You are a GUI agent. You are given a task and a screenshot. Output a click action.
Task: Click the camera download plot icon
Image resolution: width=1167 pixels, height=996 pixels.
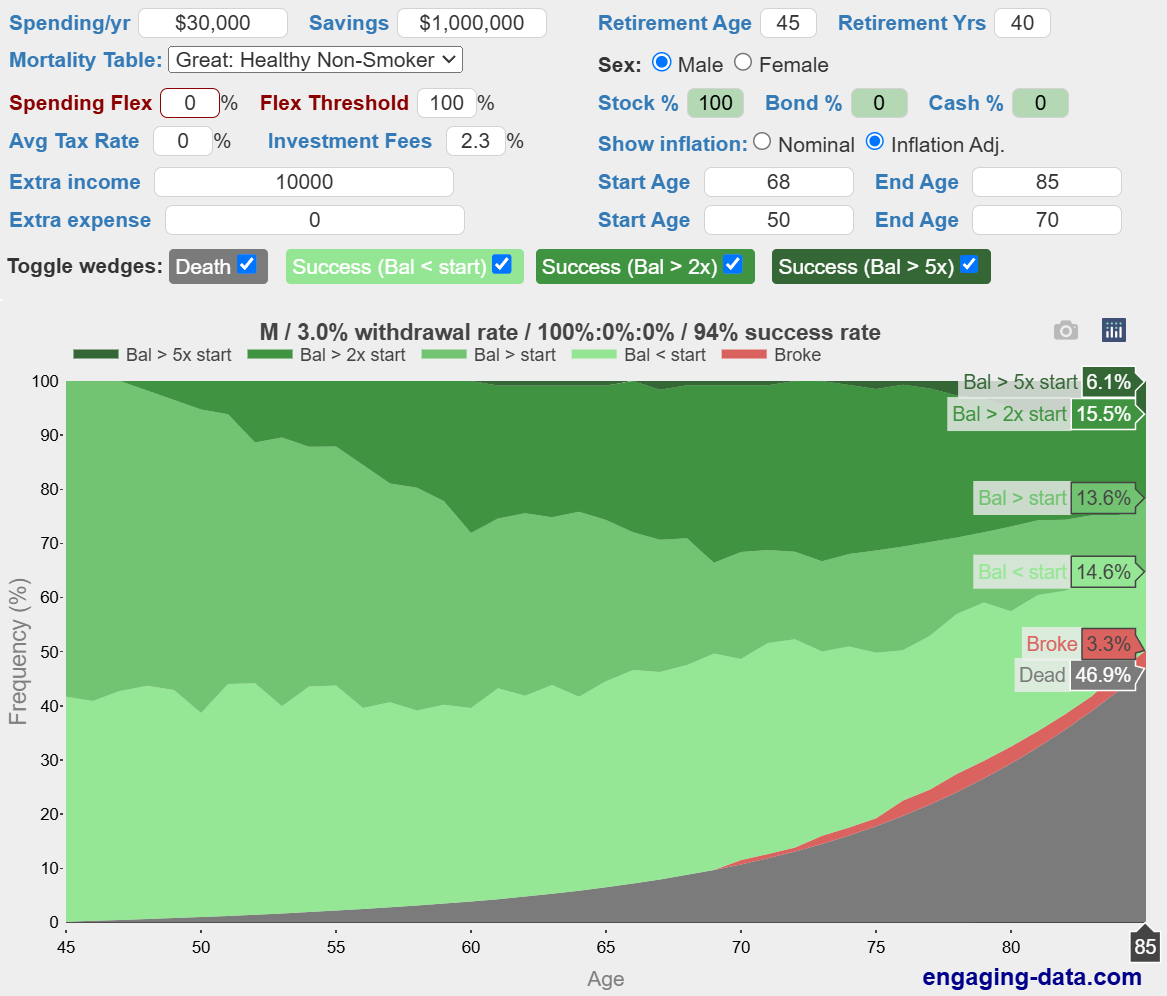point(1066,330)
